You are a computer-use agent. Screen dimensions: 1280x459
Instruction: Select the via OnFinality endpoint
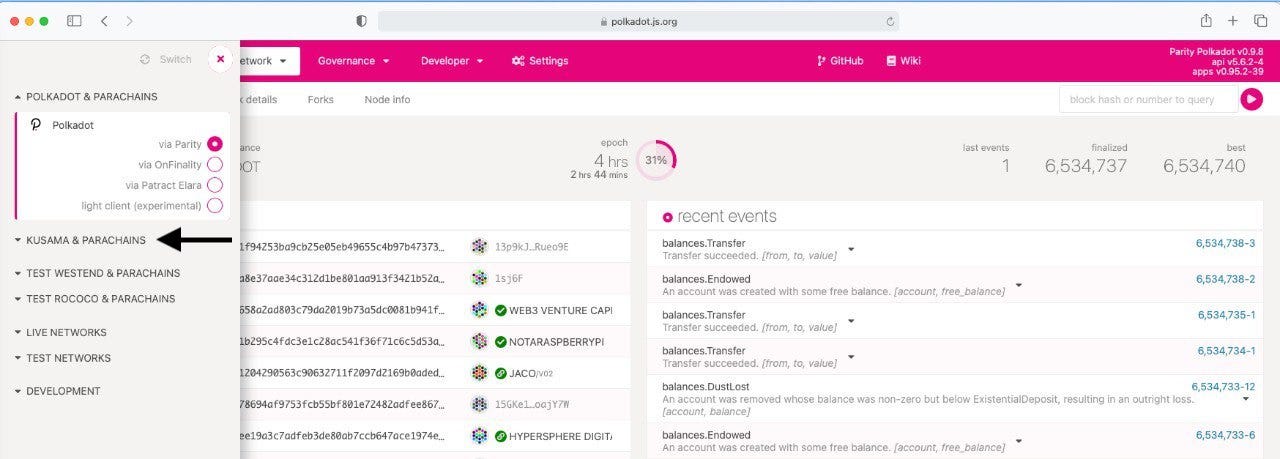coord(214,165)
